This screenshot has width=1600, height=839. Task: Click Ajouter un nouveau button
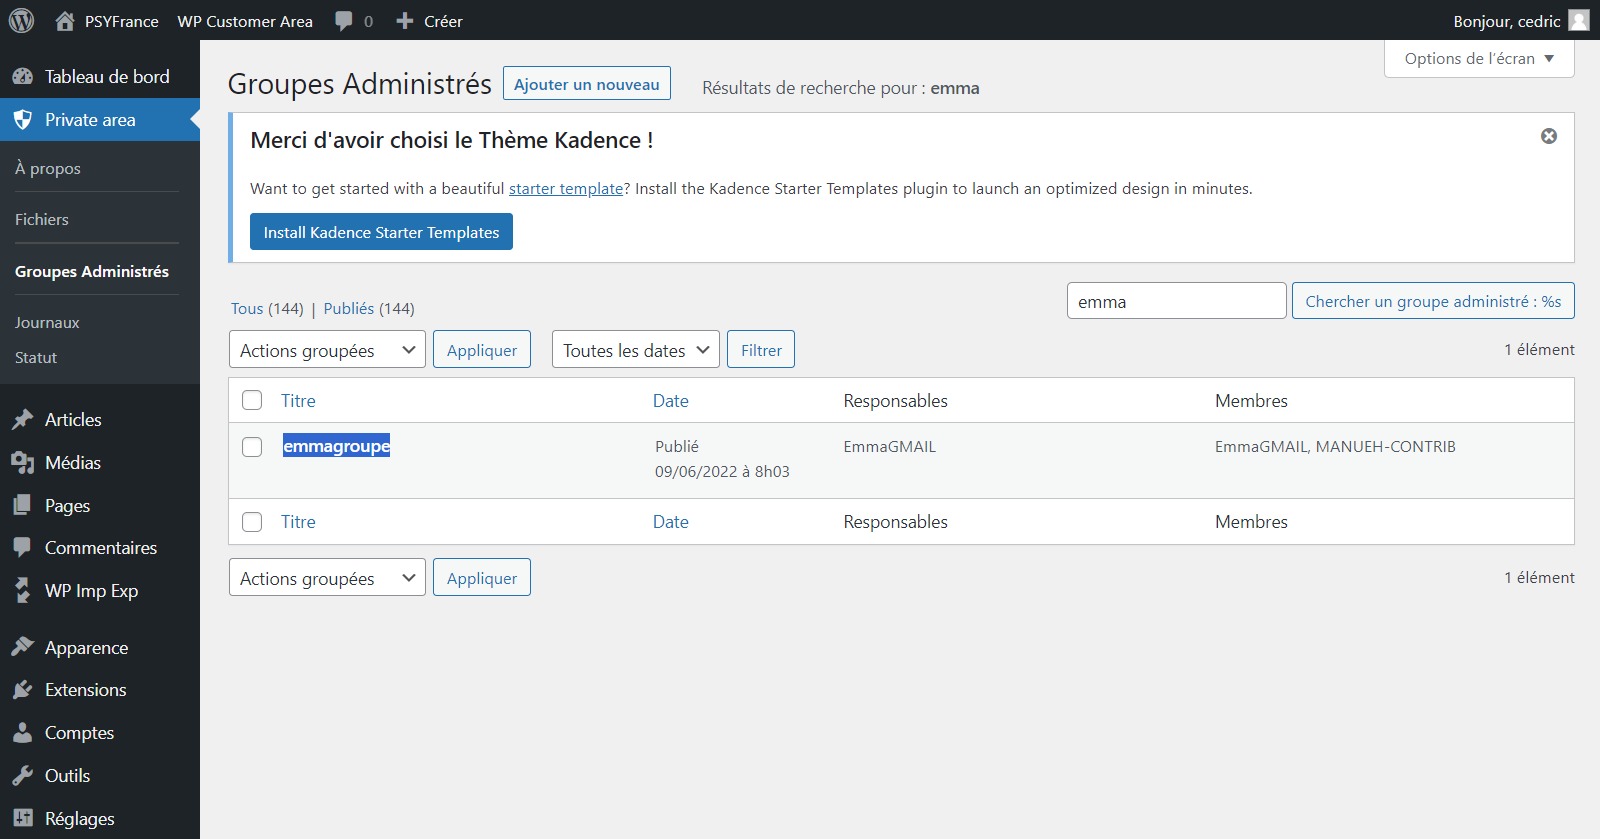tap(586, 84)
